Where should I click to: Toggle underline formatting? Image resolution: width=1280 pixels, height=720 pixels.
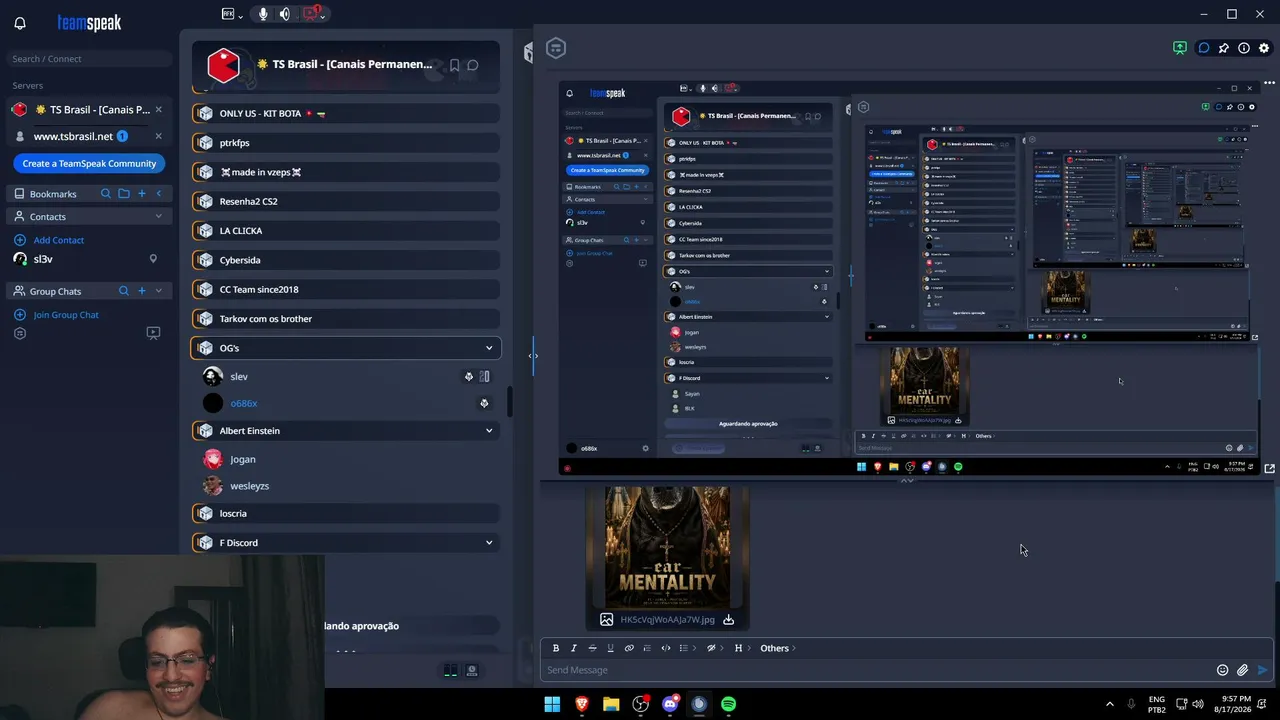click(x=610, y=648)
